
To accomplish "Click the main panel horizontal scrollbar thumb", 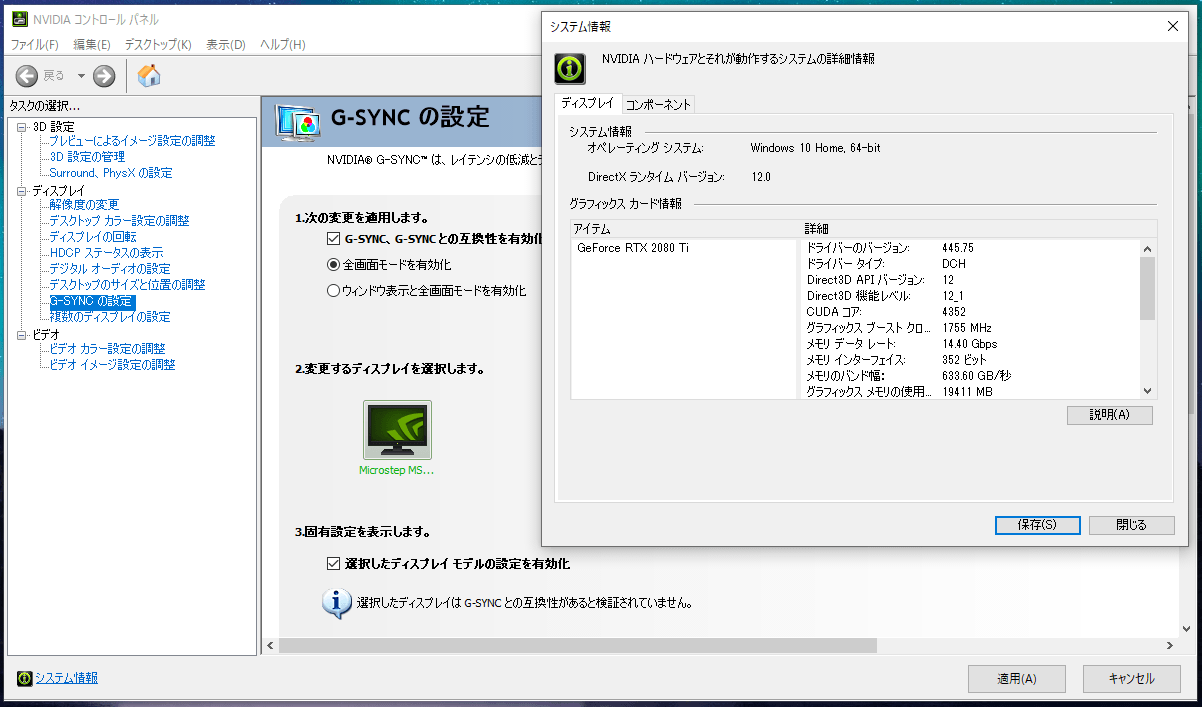I will coord(576,645).
